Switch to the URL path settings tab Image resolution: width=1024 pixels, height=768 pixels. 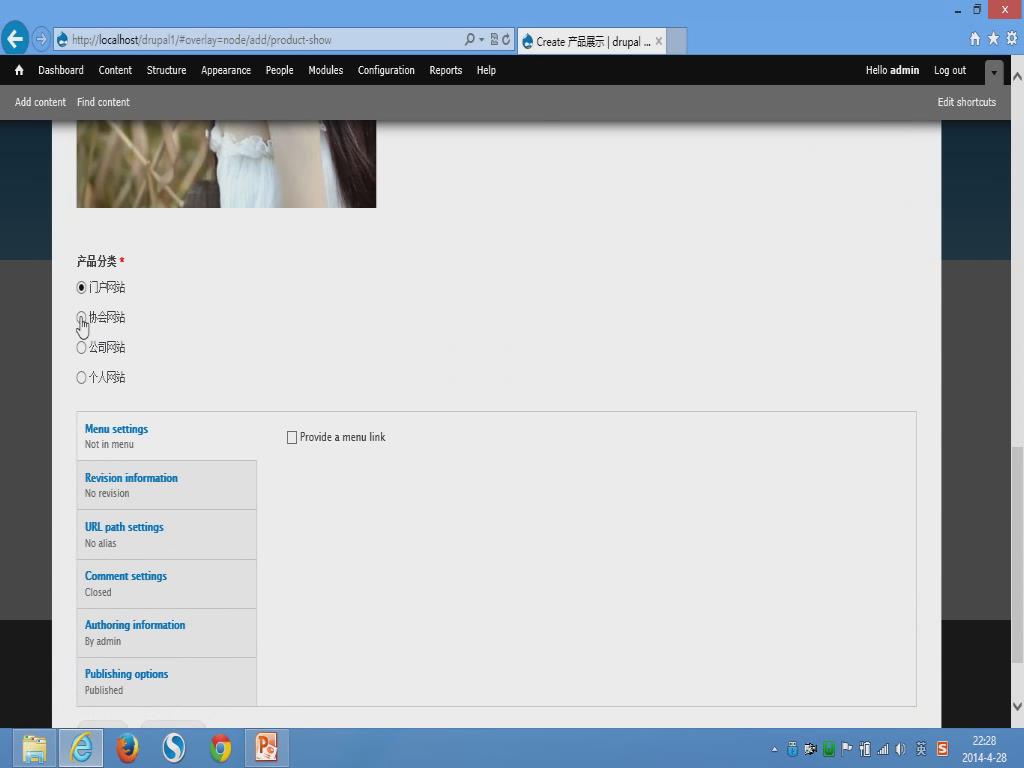(167, 535)
